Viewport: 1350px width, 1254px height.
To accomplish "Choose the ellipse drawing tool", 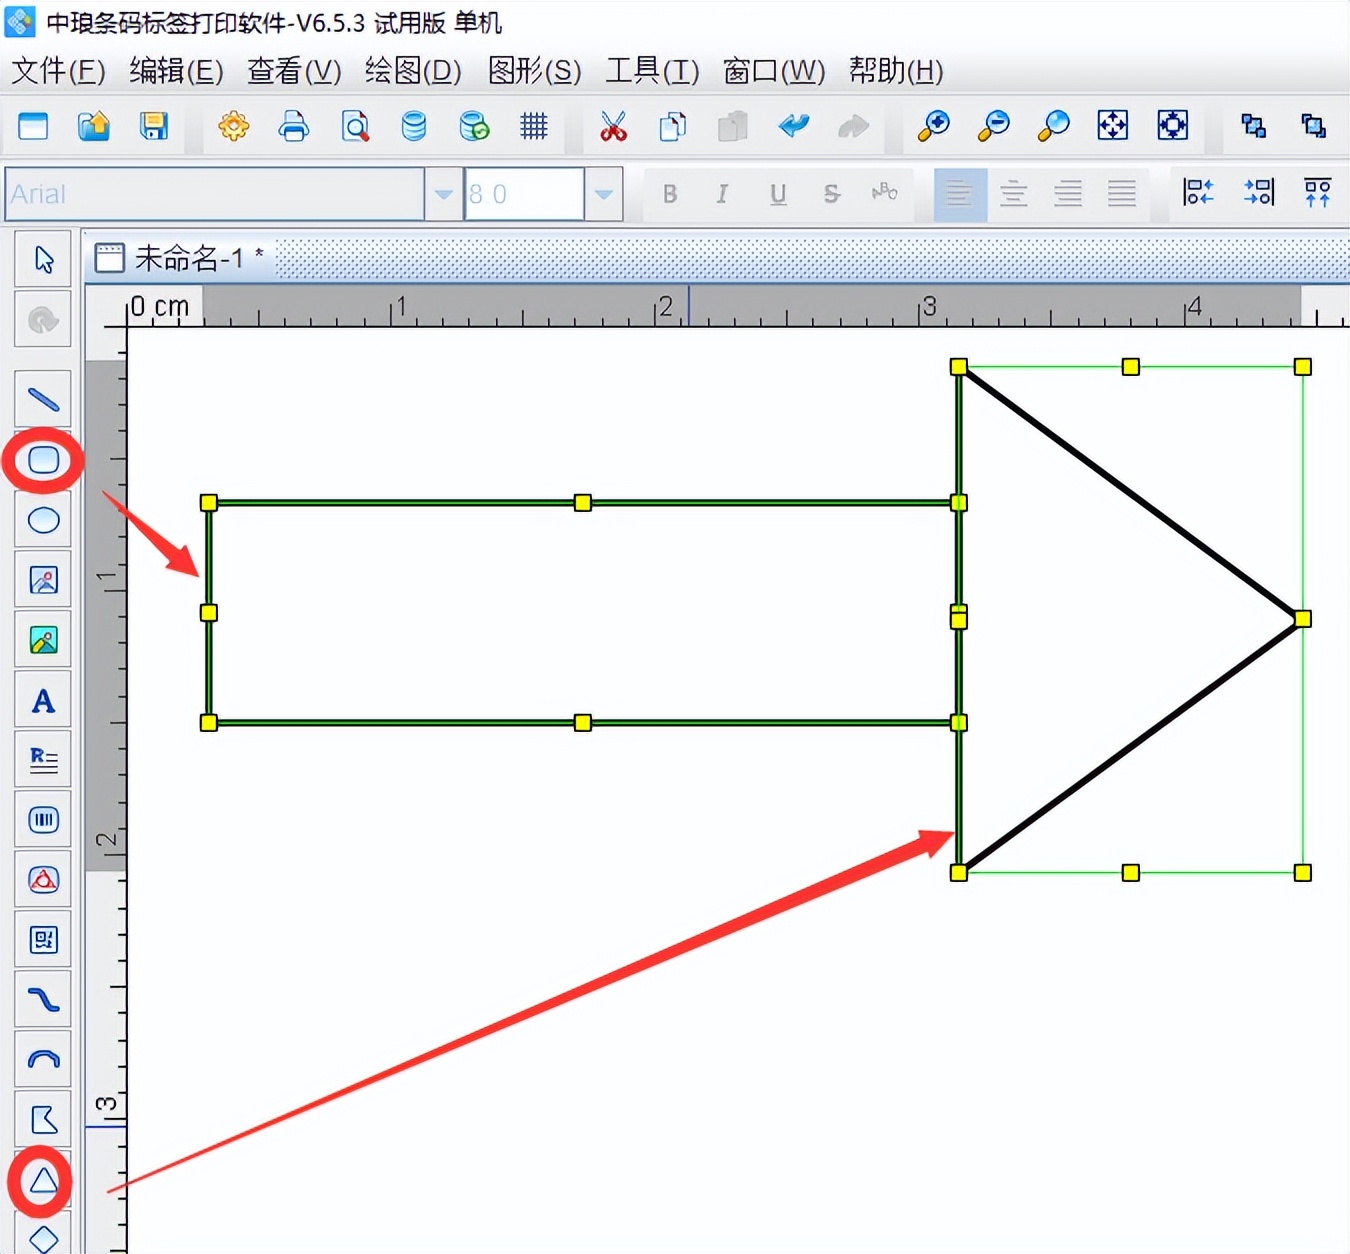I will (43, 520).
